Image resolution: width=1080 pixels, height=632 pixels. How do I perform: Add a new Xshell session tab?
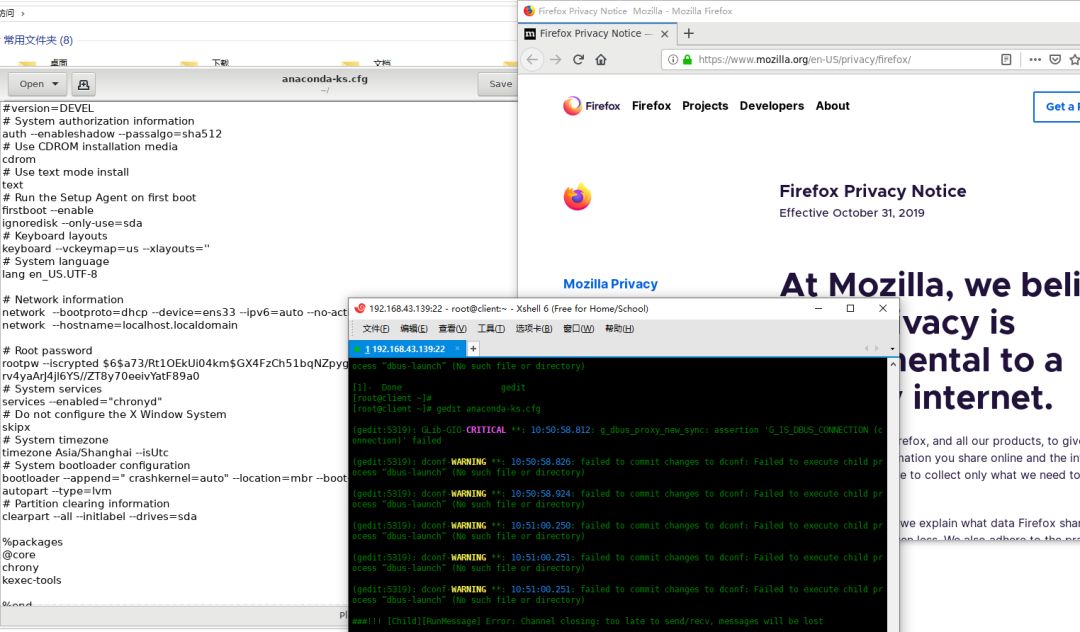[x=473, y=348]
